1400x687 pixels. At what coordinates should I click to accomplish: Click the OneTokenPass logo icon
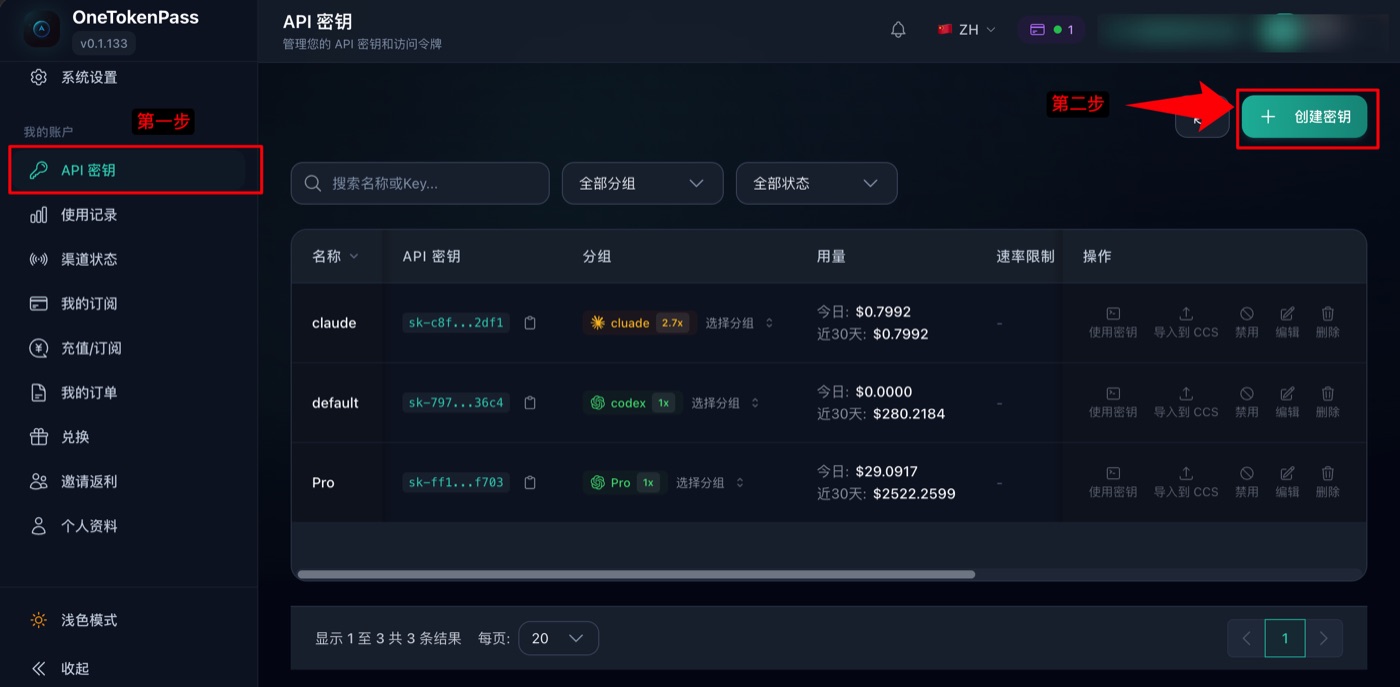coord(42,30)
